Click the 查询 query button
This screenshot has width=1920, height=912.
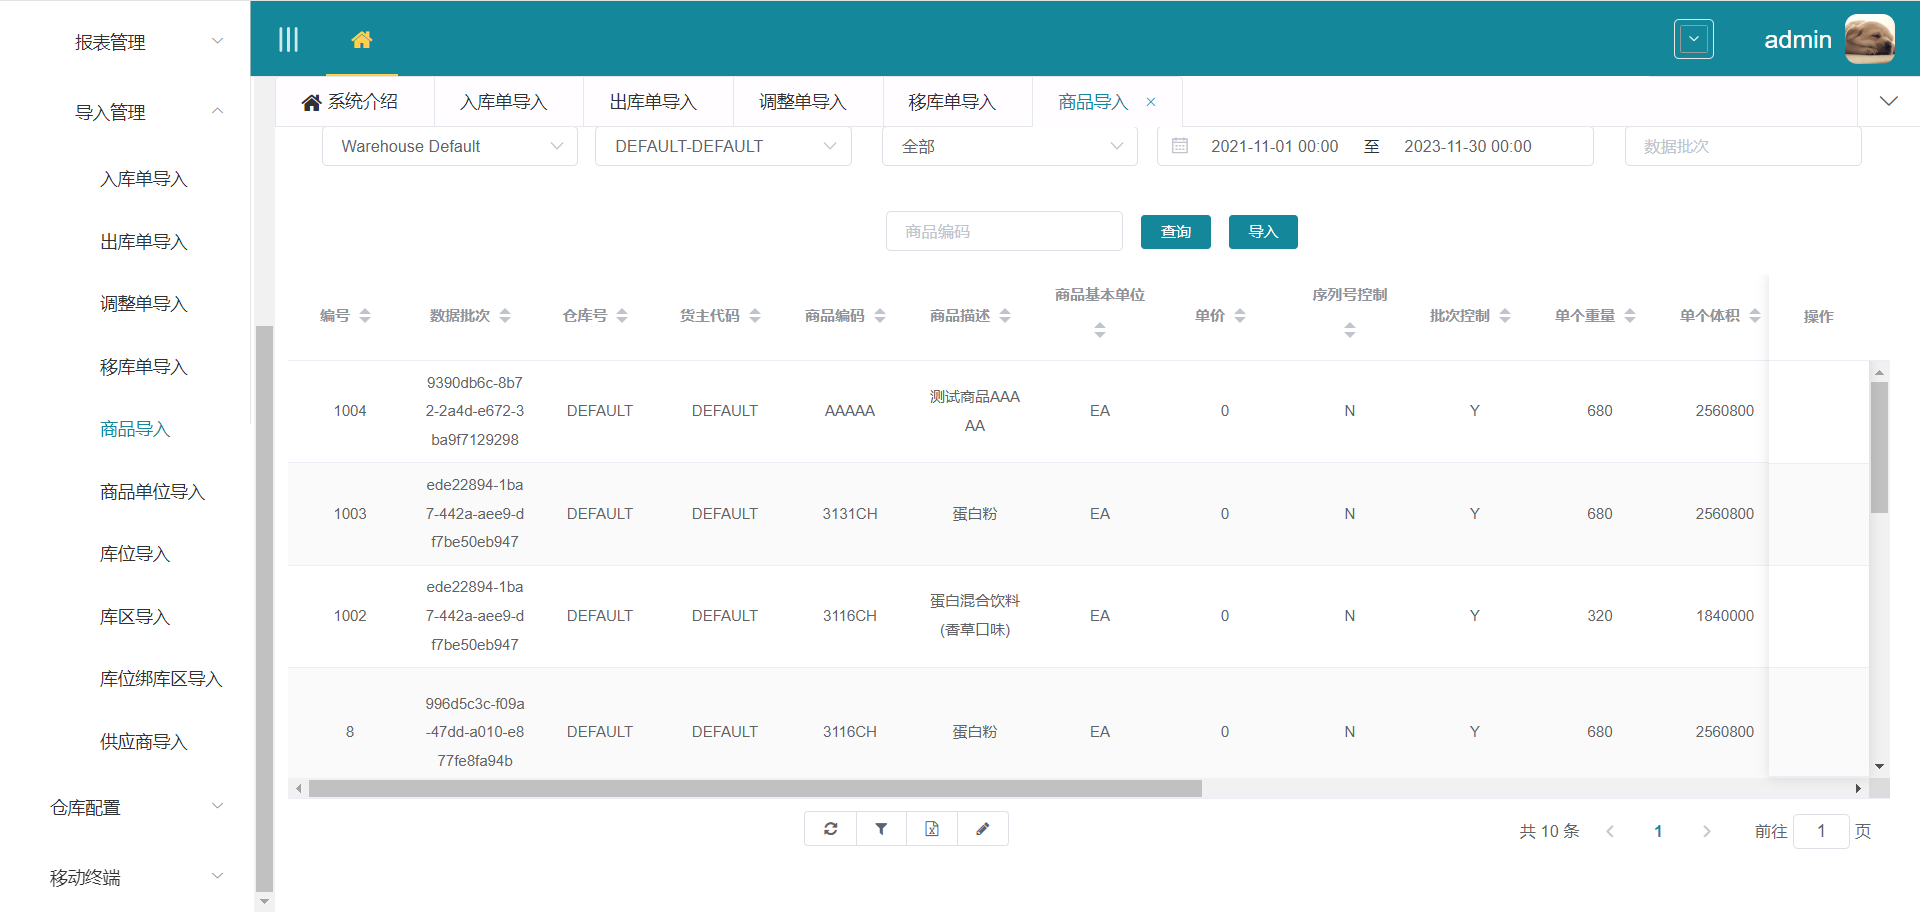point(1175,231)
